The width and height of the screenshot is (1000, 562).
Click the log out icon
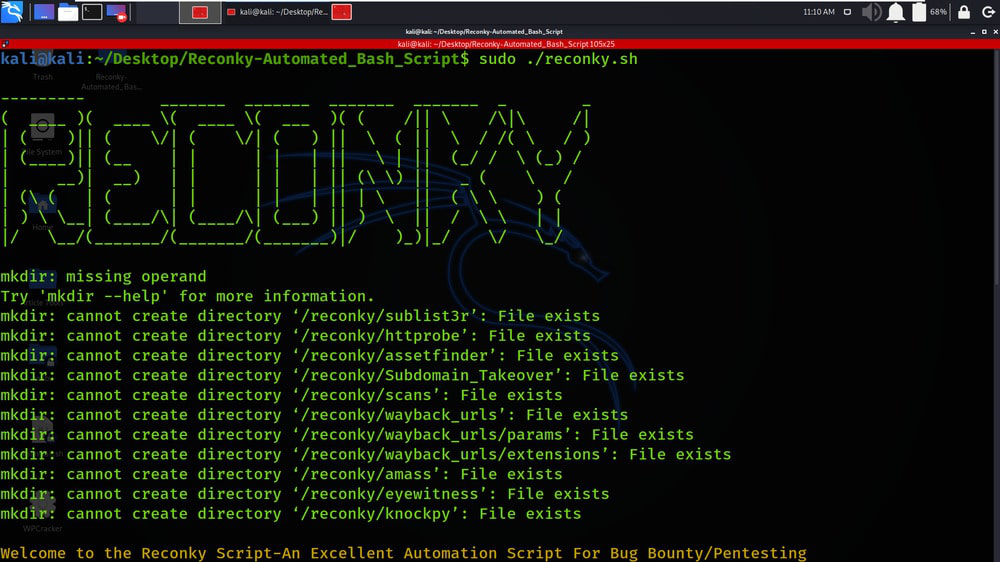point(988,12)
